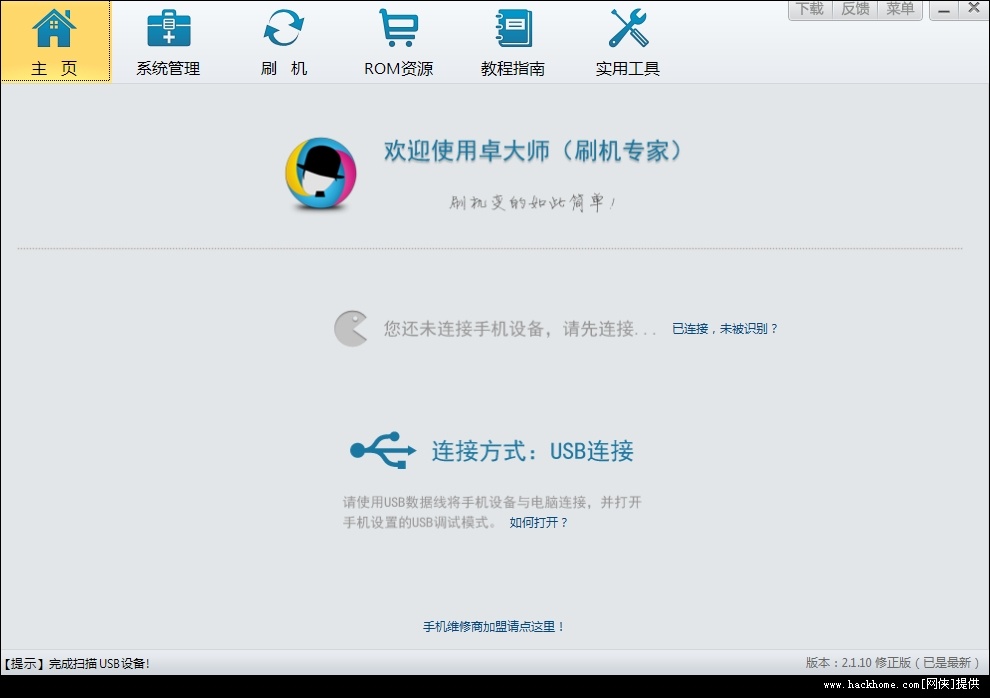Image resolution: width=990 pixels, height=698 pixels.
Task: Minimize the 卓大师 window
Action: point(944,9)
